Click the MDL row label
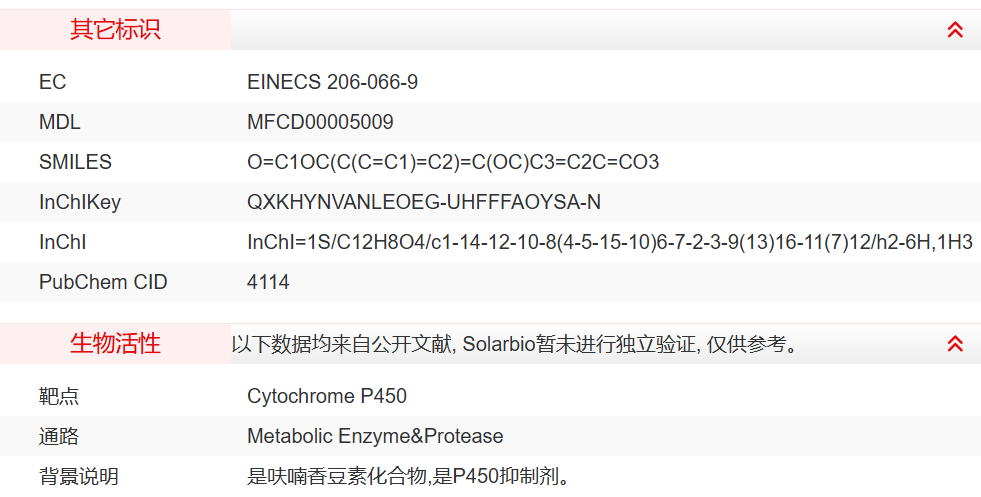The width and height of the screenshot is (981, 497). pos(59,122)
